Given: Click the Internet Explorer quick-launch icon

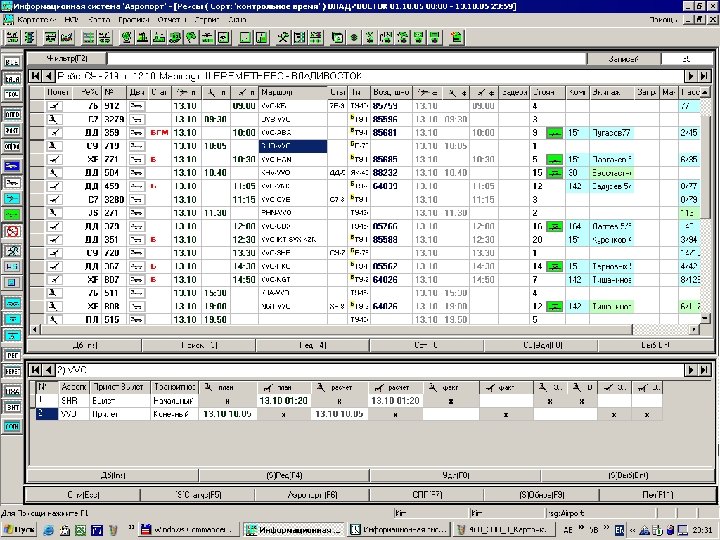Looking at the screenshot, I should [48, 530].
